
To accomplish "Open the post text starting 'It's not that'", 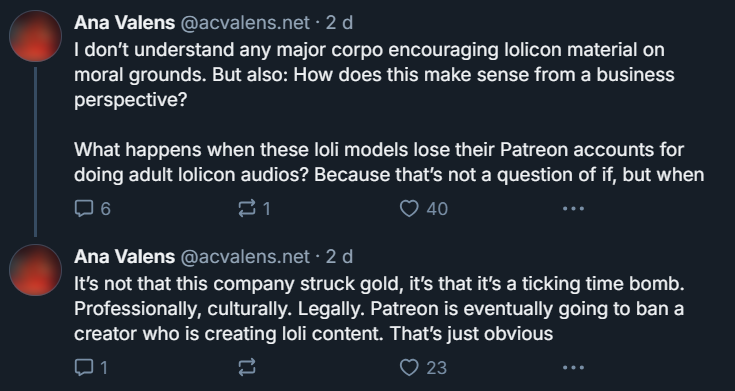I will click(379, 308).
